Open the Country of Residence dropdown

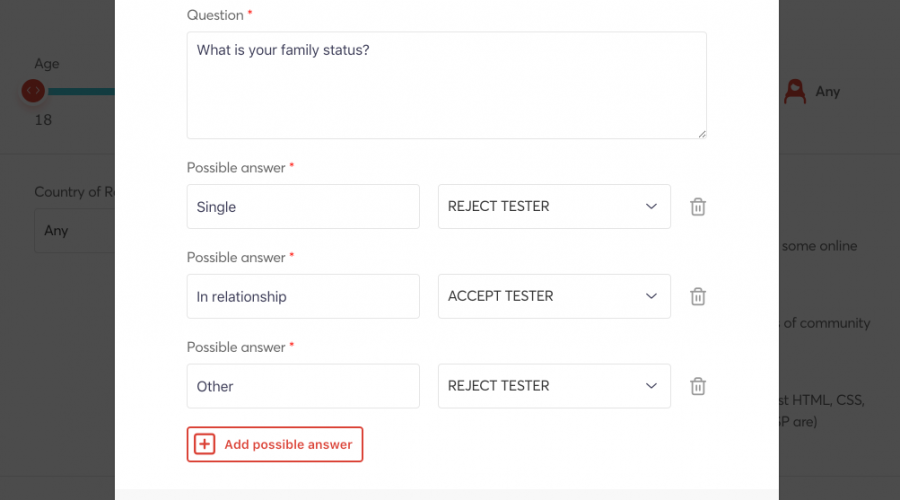coord(75,231)
